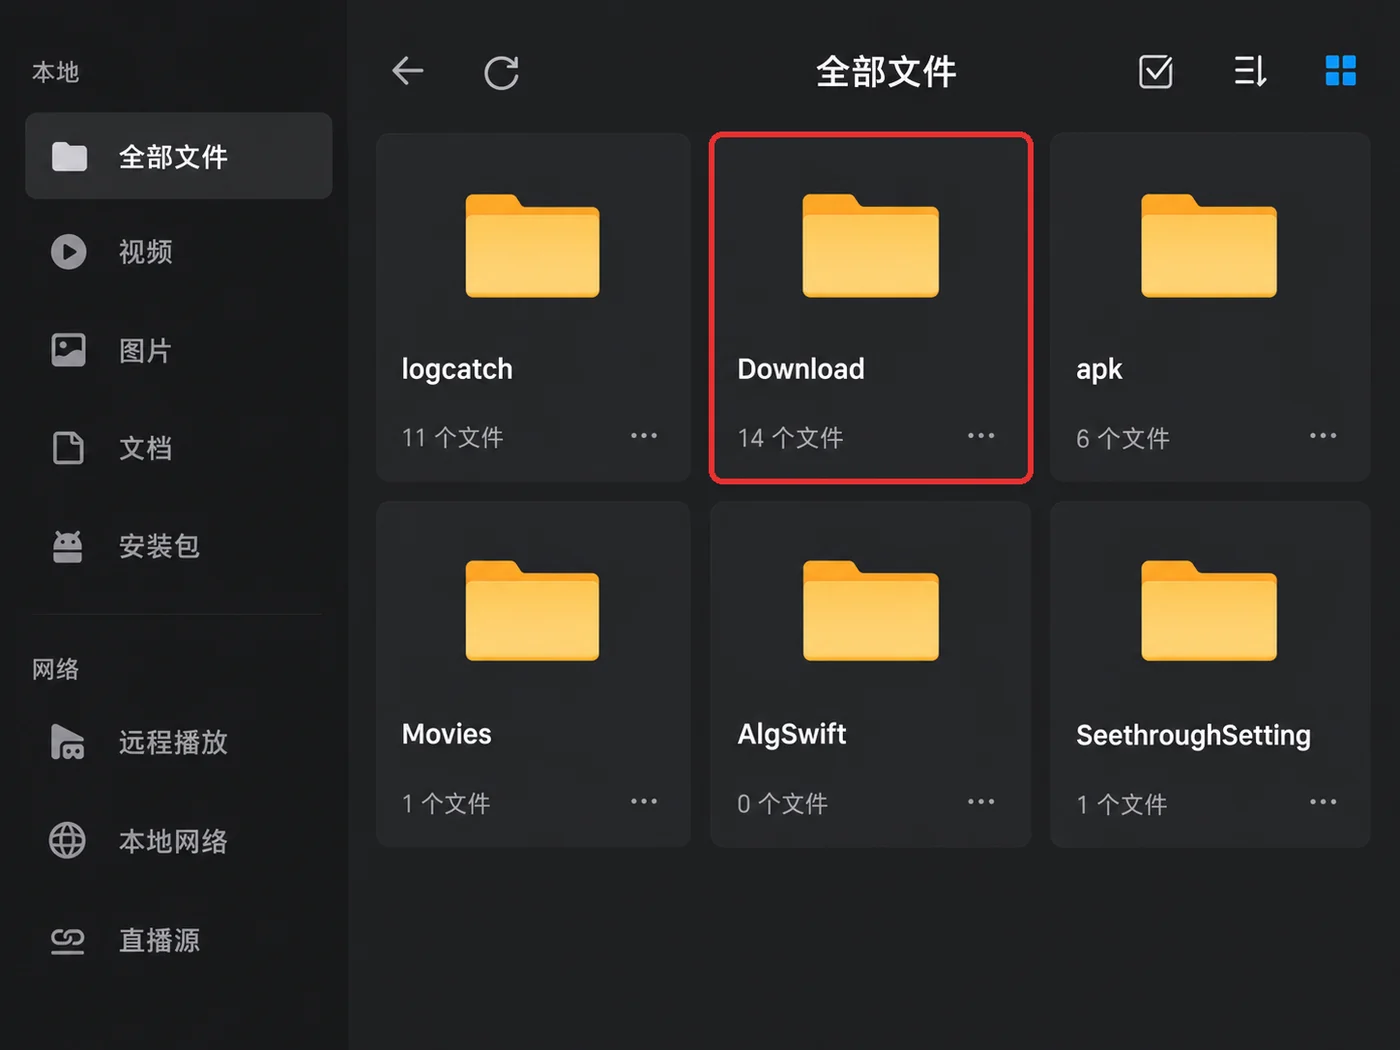Select 全部文件 in the sidebar

pos(179,156)
